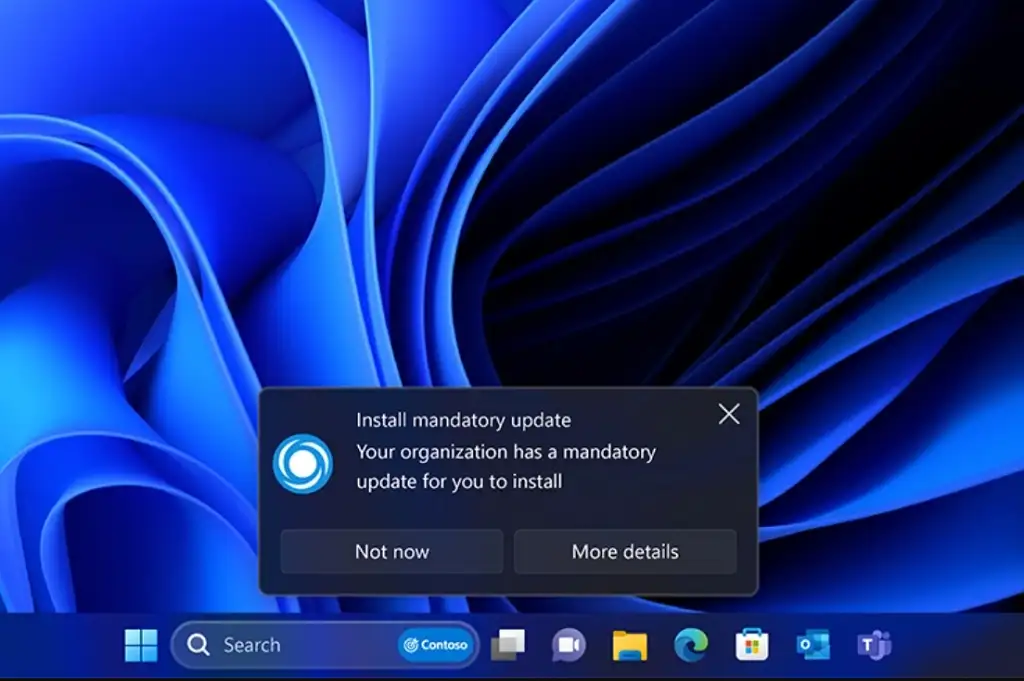The height and width of the screenshot is (681, 1024).
Task: Click the Not now button
Action: tap(390, 551)
